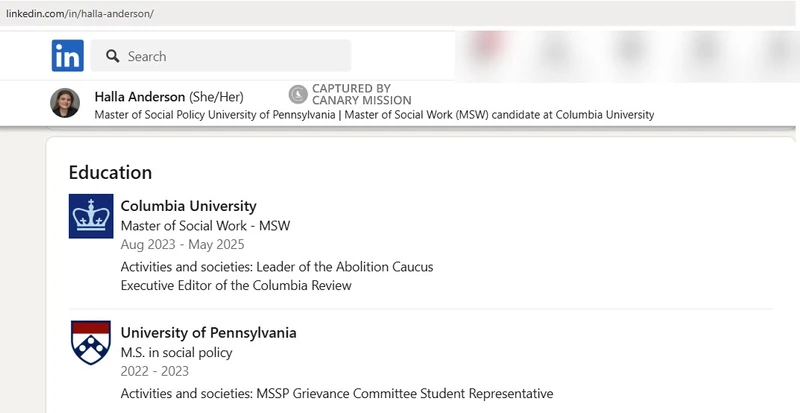Click the M.S. in social policy degree
This screenshot has height=413, width=800.
pyautogui.click(x=177, y=353)
